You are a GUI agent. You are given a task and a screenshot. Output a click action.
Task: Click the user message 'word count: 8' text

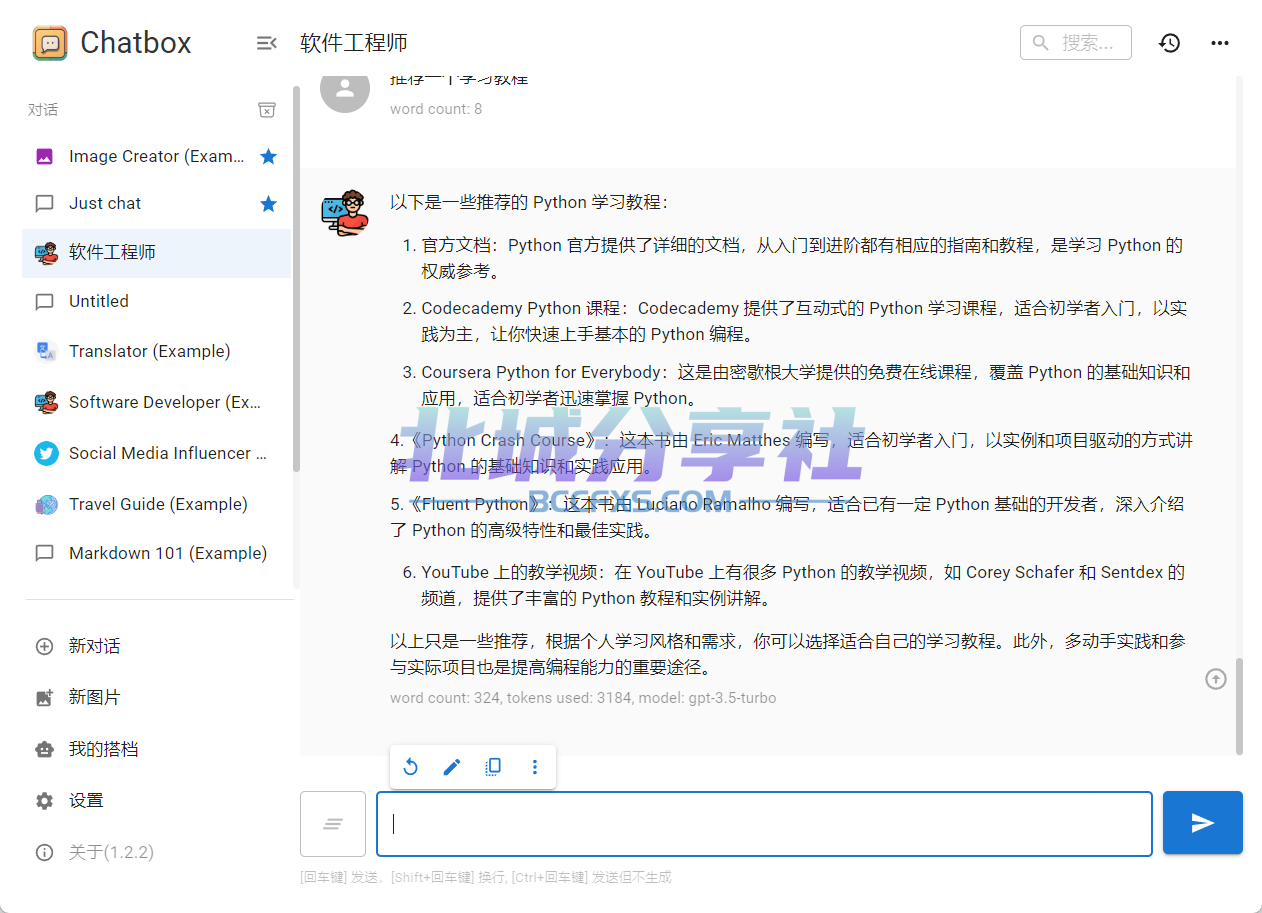pyautogui.click(x=436, y=109)
